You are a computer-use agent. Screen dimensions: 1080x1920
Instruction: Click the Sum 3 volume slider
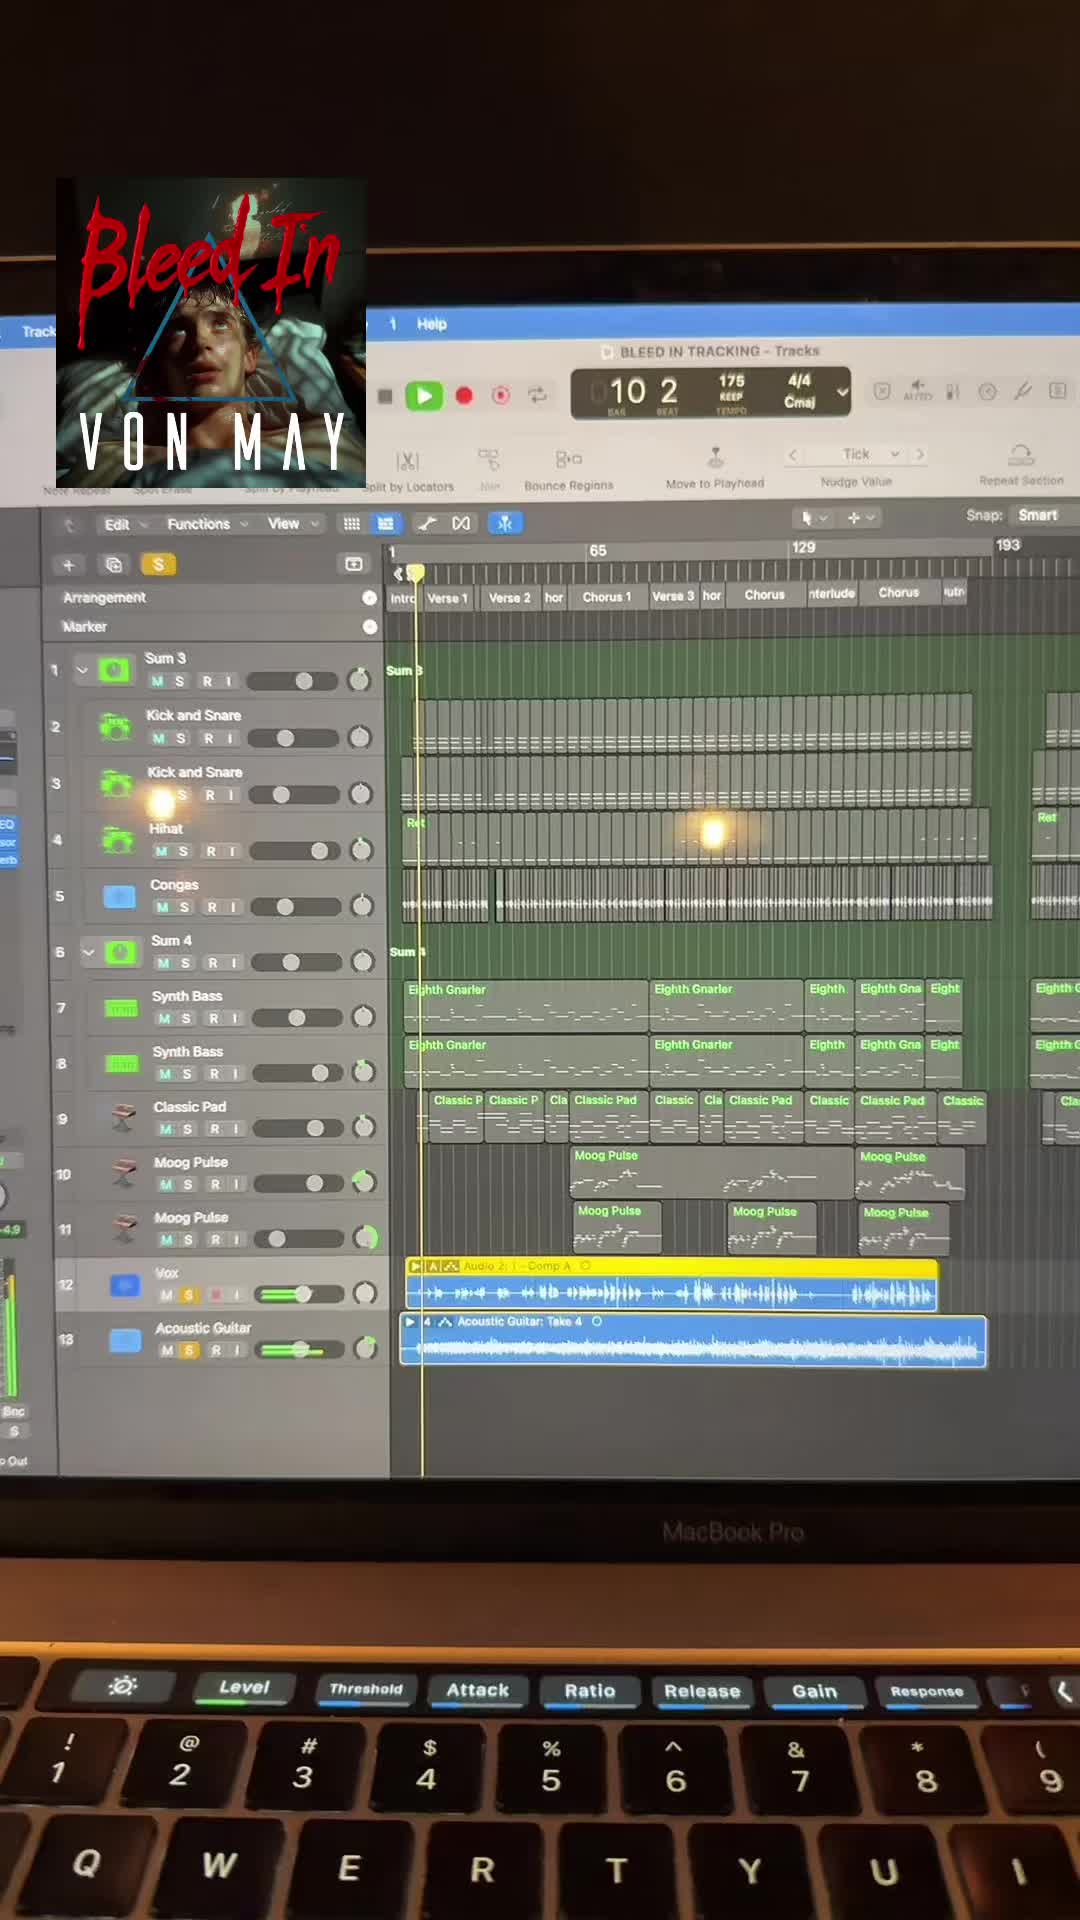[x=292, y=681]
